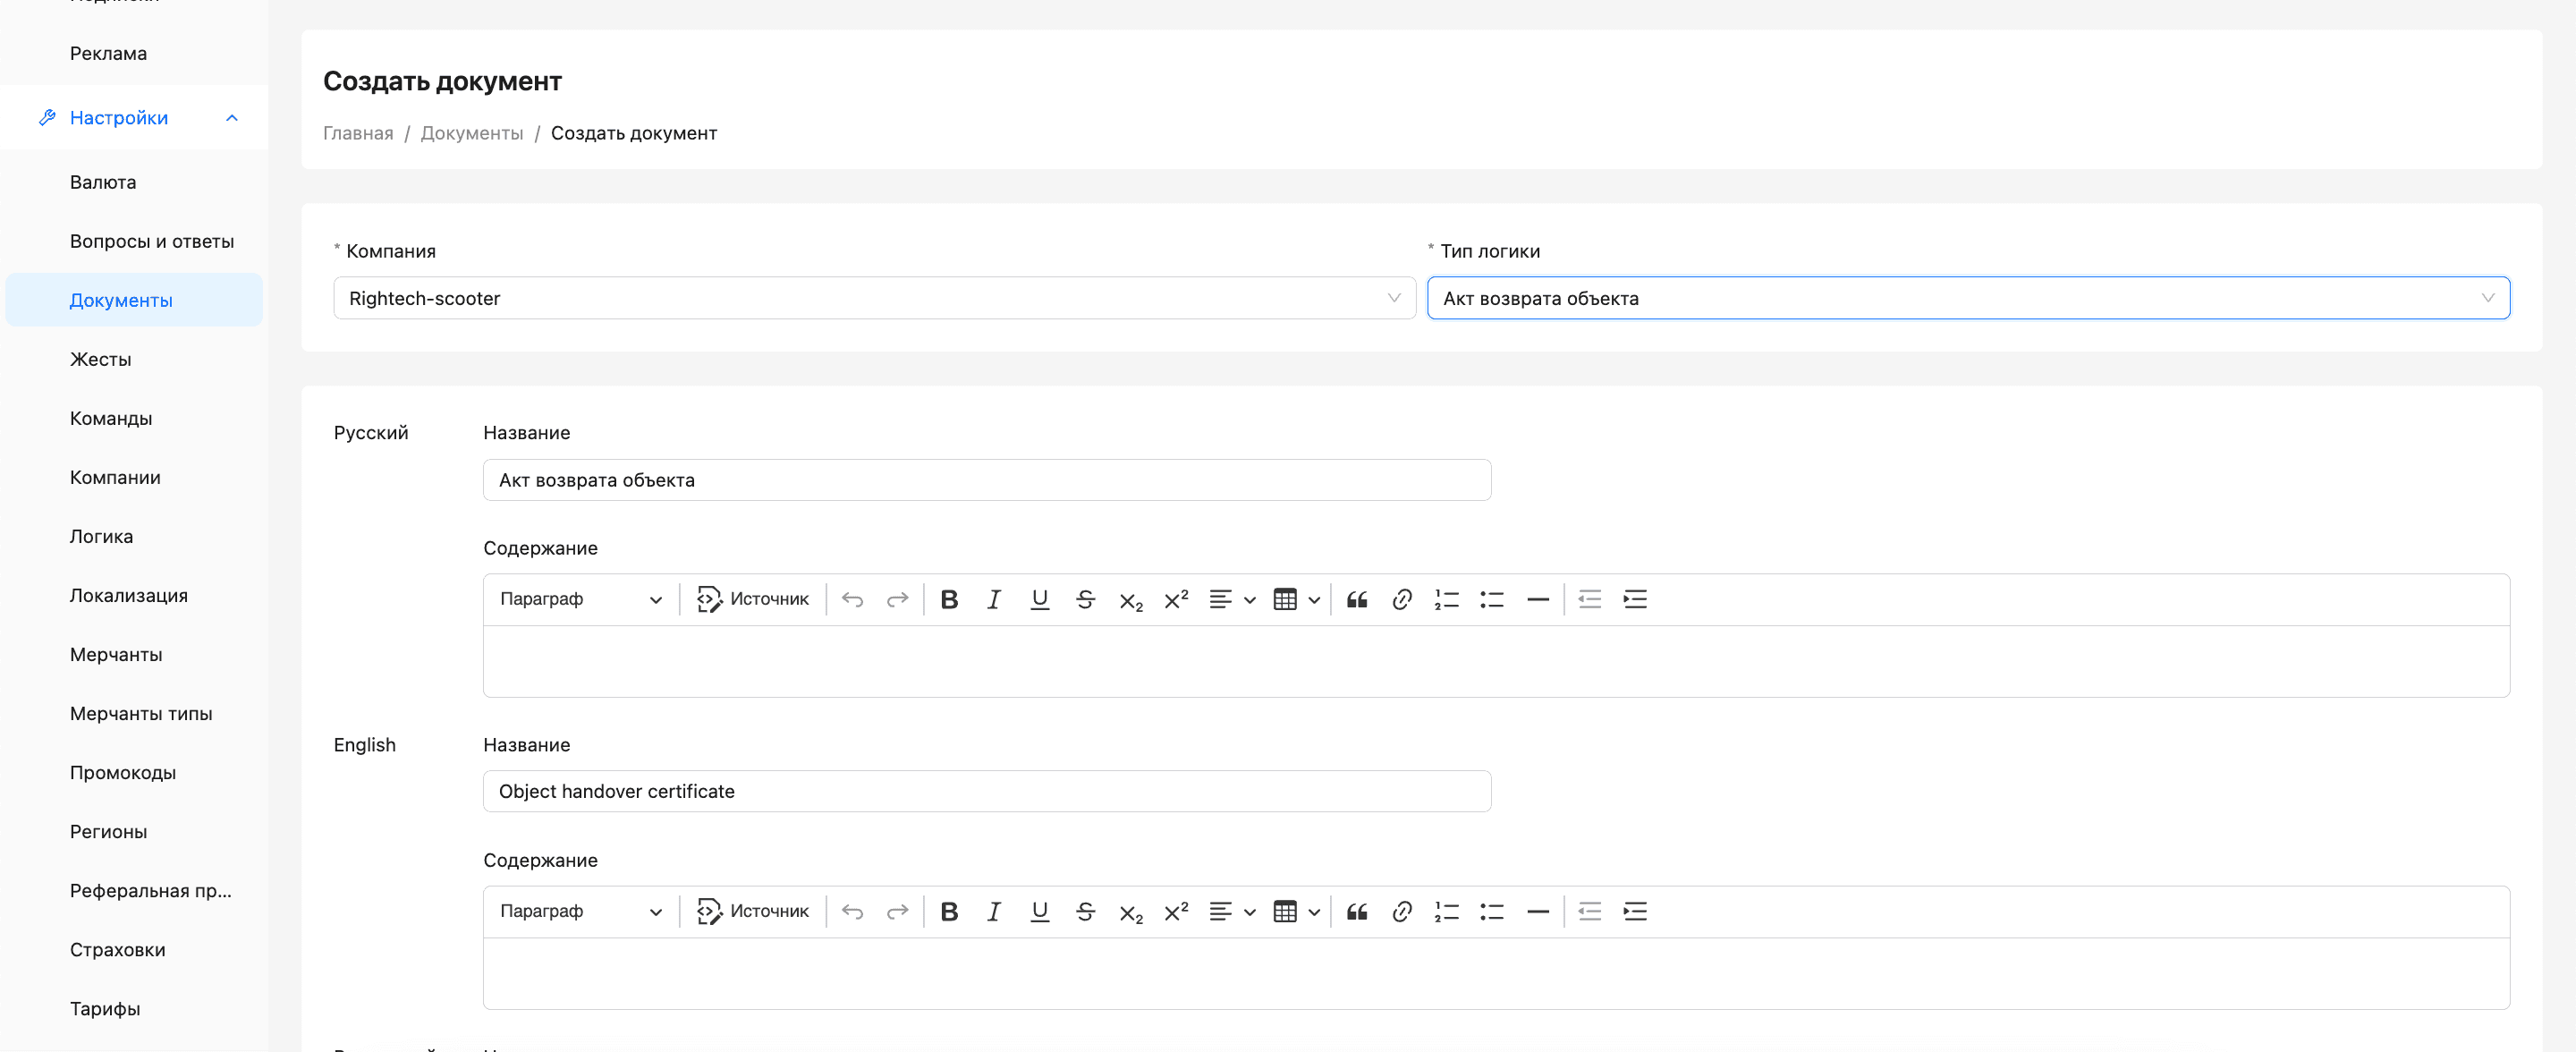Add block quote in English content editor

(1356, 911)
